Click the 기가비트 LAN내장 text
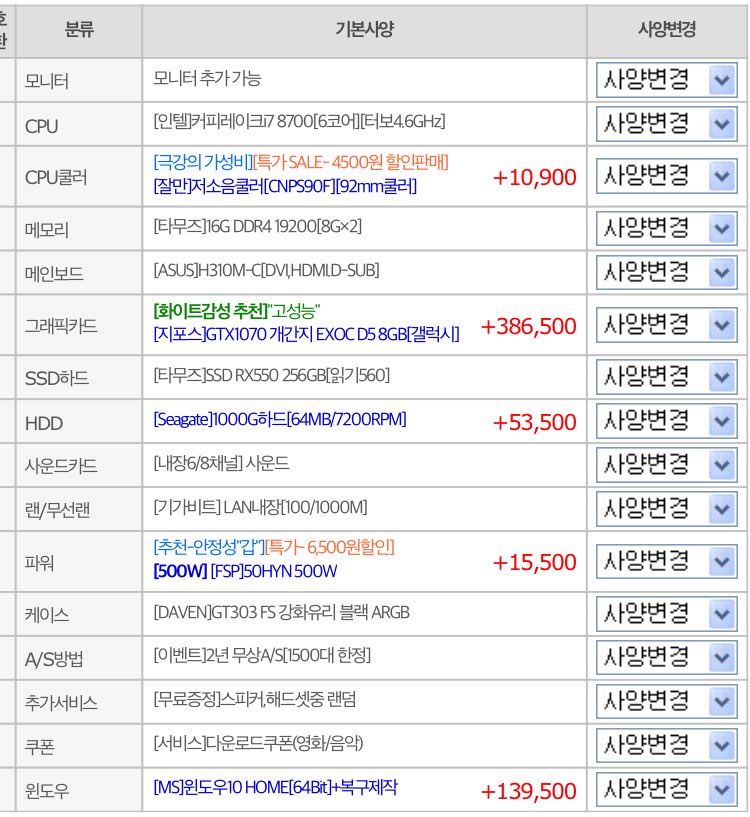This screenshot has width=750, height=817. pos(260,507)
